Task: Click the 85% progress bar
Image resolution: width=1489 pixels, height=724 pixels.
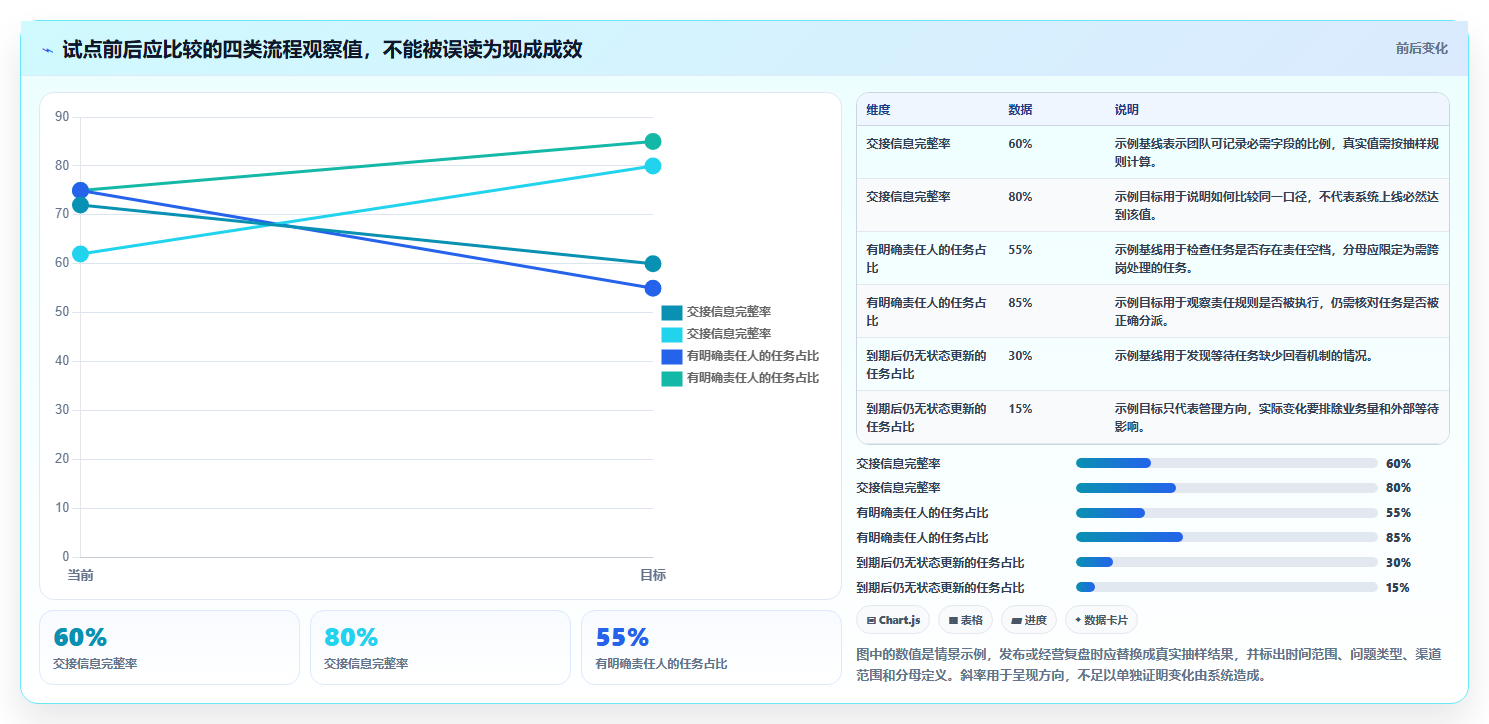Action: (x=1226, y=537)
